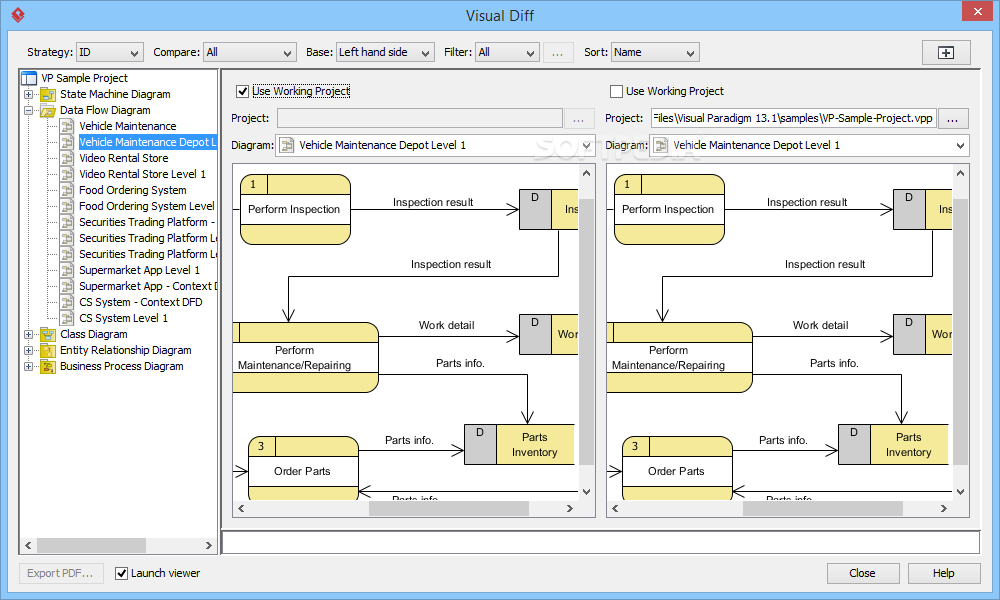Open the Base dropdown showing Left hand side
1000x600 pixels.
[385, 52]
